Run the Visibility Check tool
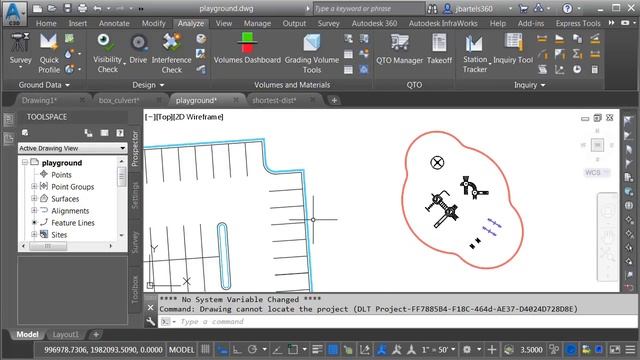640x360 pixels. pyautogui.click(x=107, y=53)
